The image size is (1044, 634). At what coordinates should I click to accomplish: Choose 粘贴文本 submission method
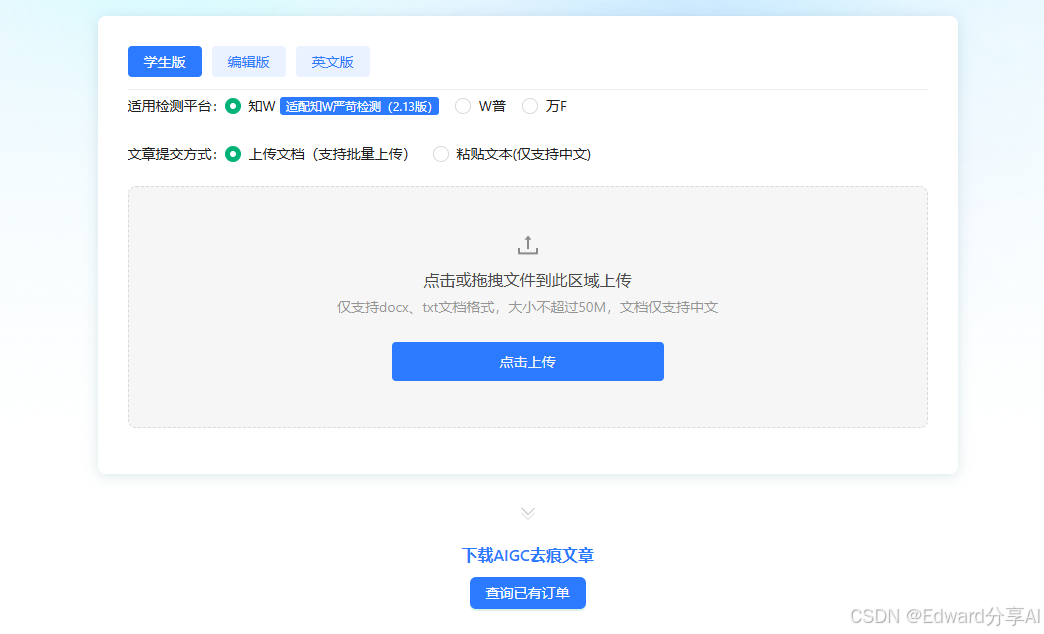pyautogui.click(x=441, y=155)
